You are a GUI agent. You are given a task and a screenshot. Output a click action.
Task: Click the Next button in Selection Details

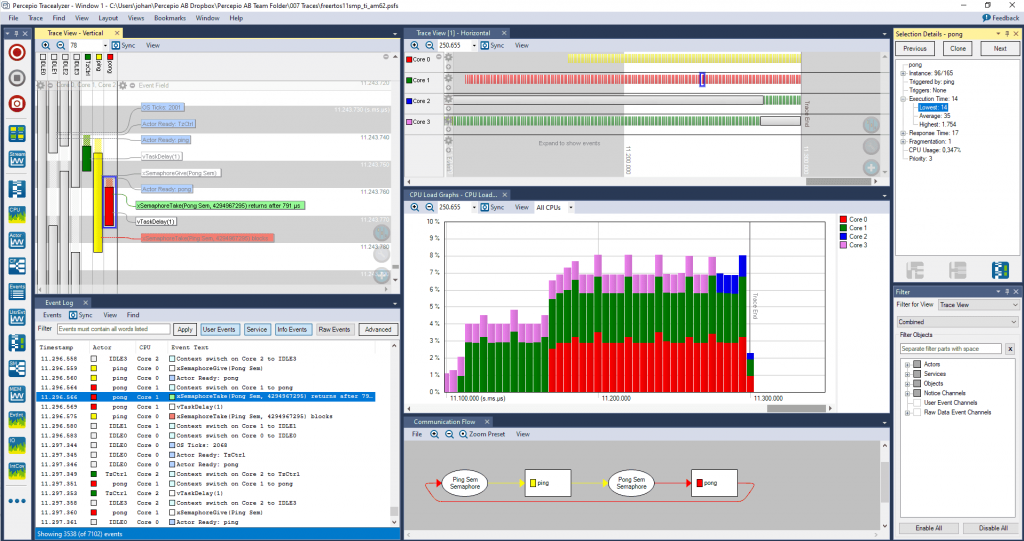coord(999,48)
